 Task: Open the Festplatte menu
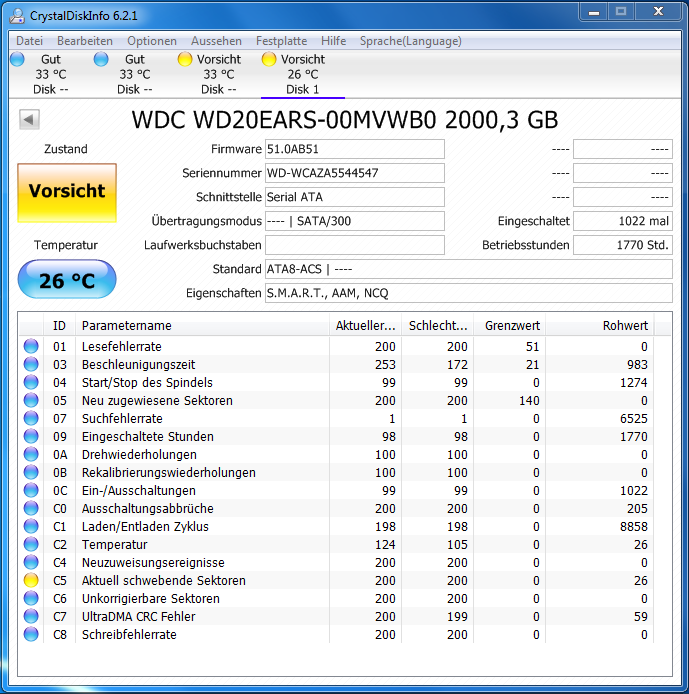point(281,41)
